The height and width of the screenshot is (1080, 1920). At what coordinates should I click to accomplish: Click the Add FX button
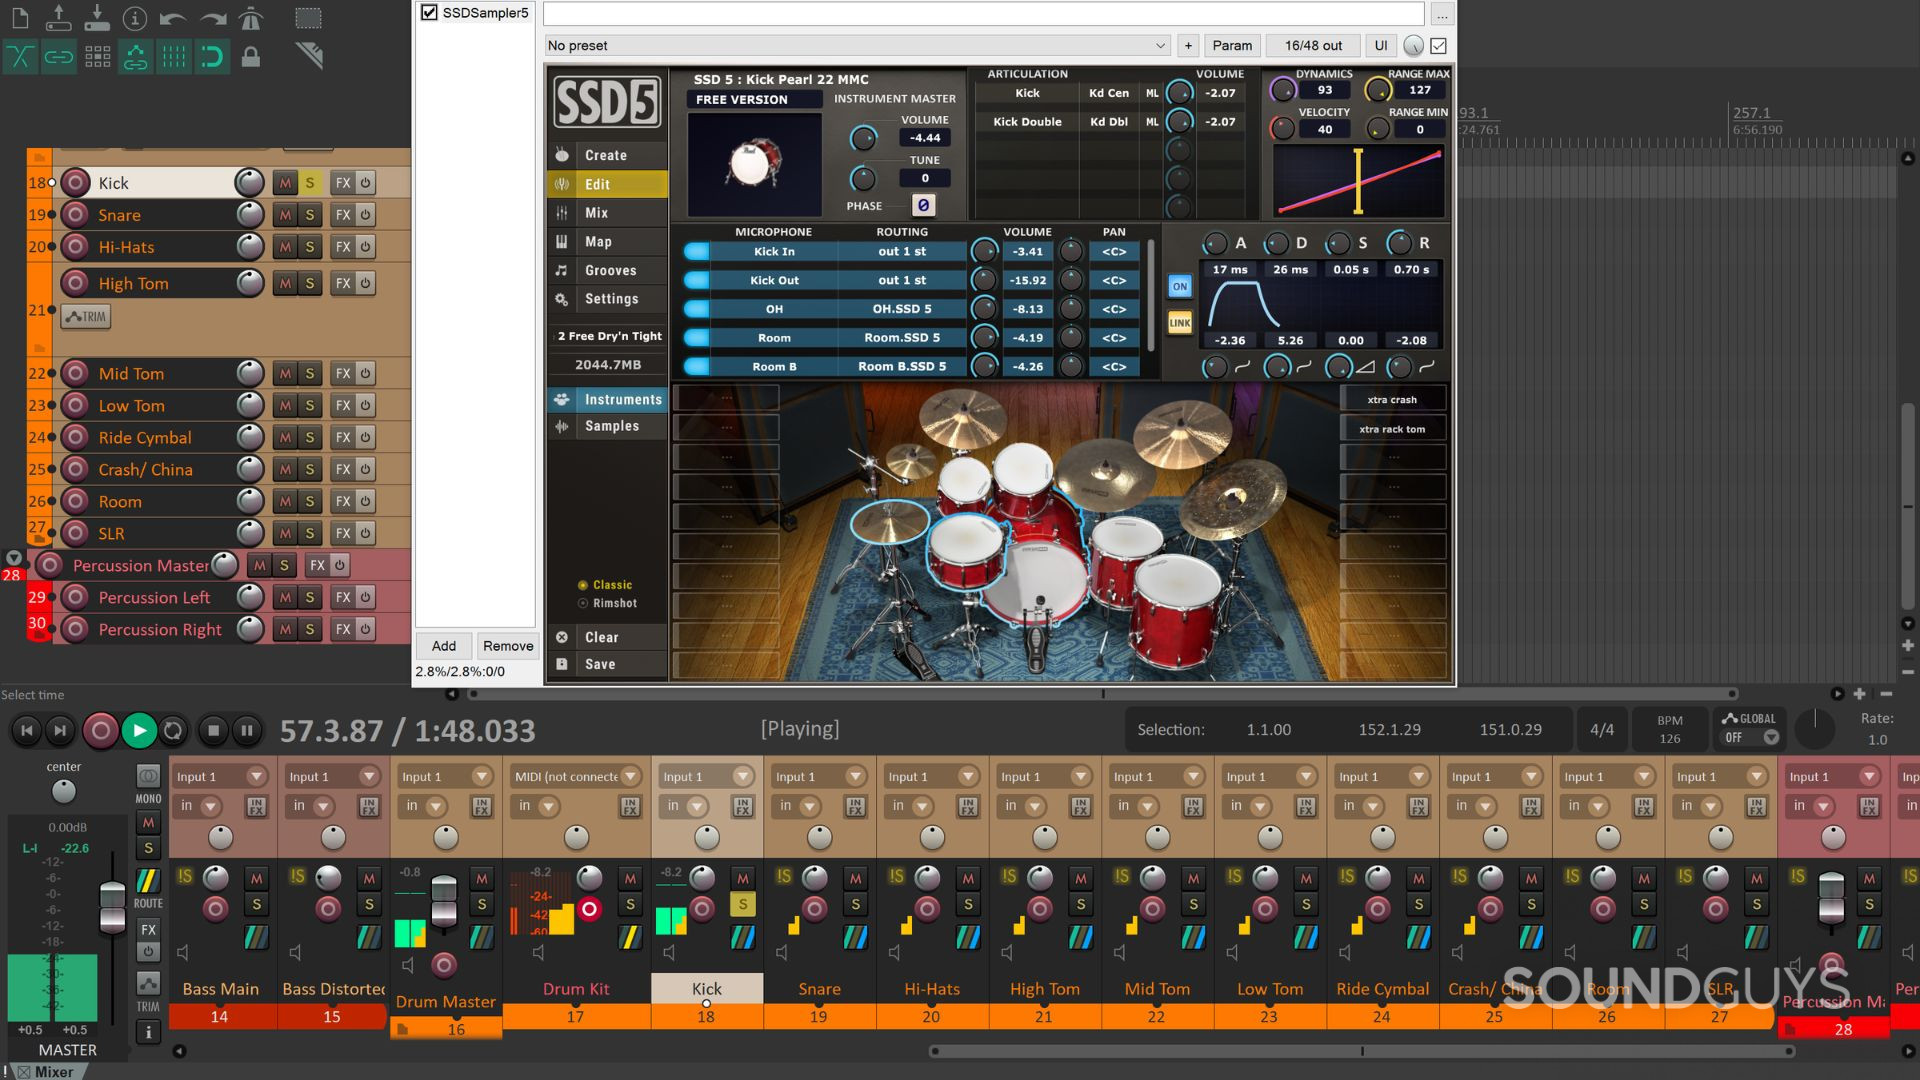(x=444, y=646)
